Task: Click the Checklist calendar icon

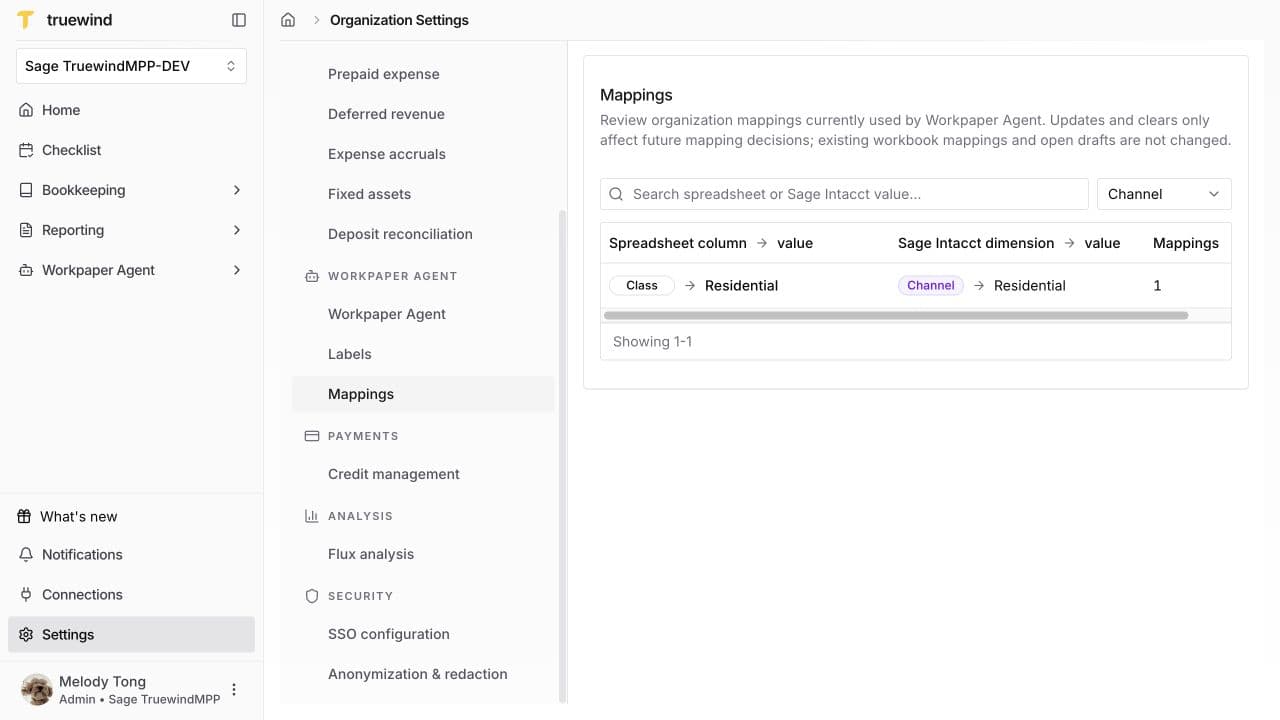Action: pyautogui.click(x=26, y=150)
